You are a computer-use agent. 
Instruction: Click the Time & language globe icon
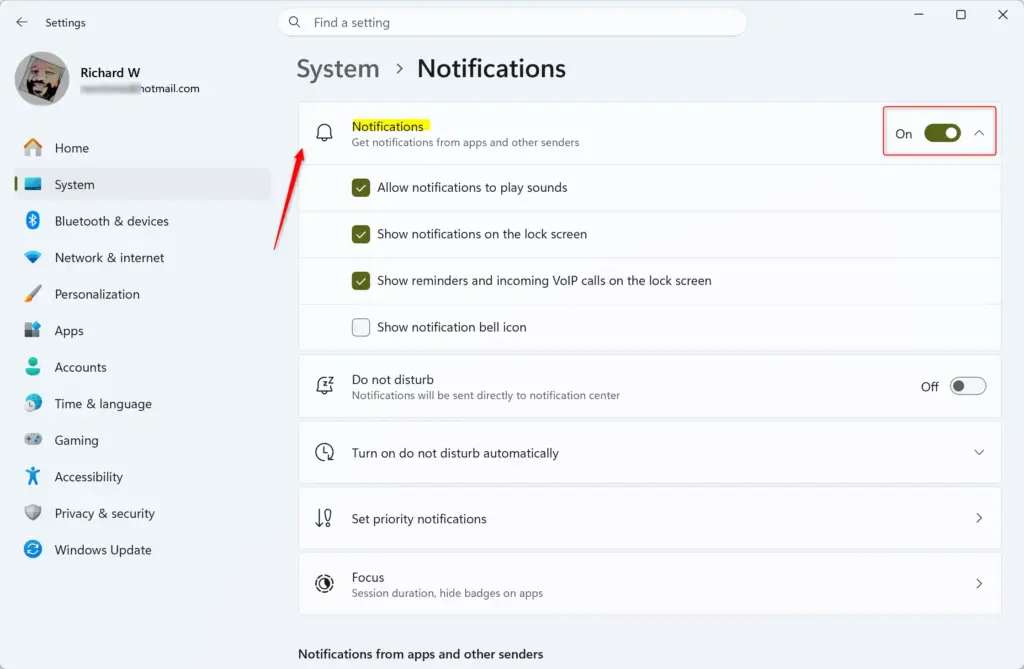point(33,403)
